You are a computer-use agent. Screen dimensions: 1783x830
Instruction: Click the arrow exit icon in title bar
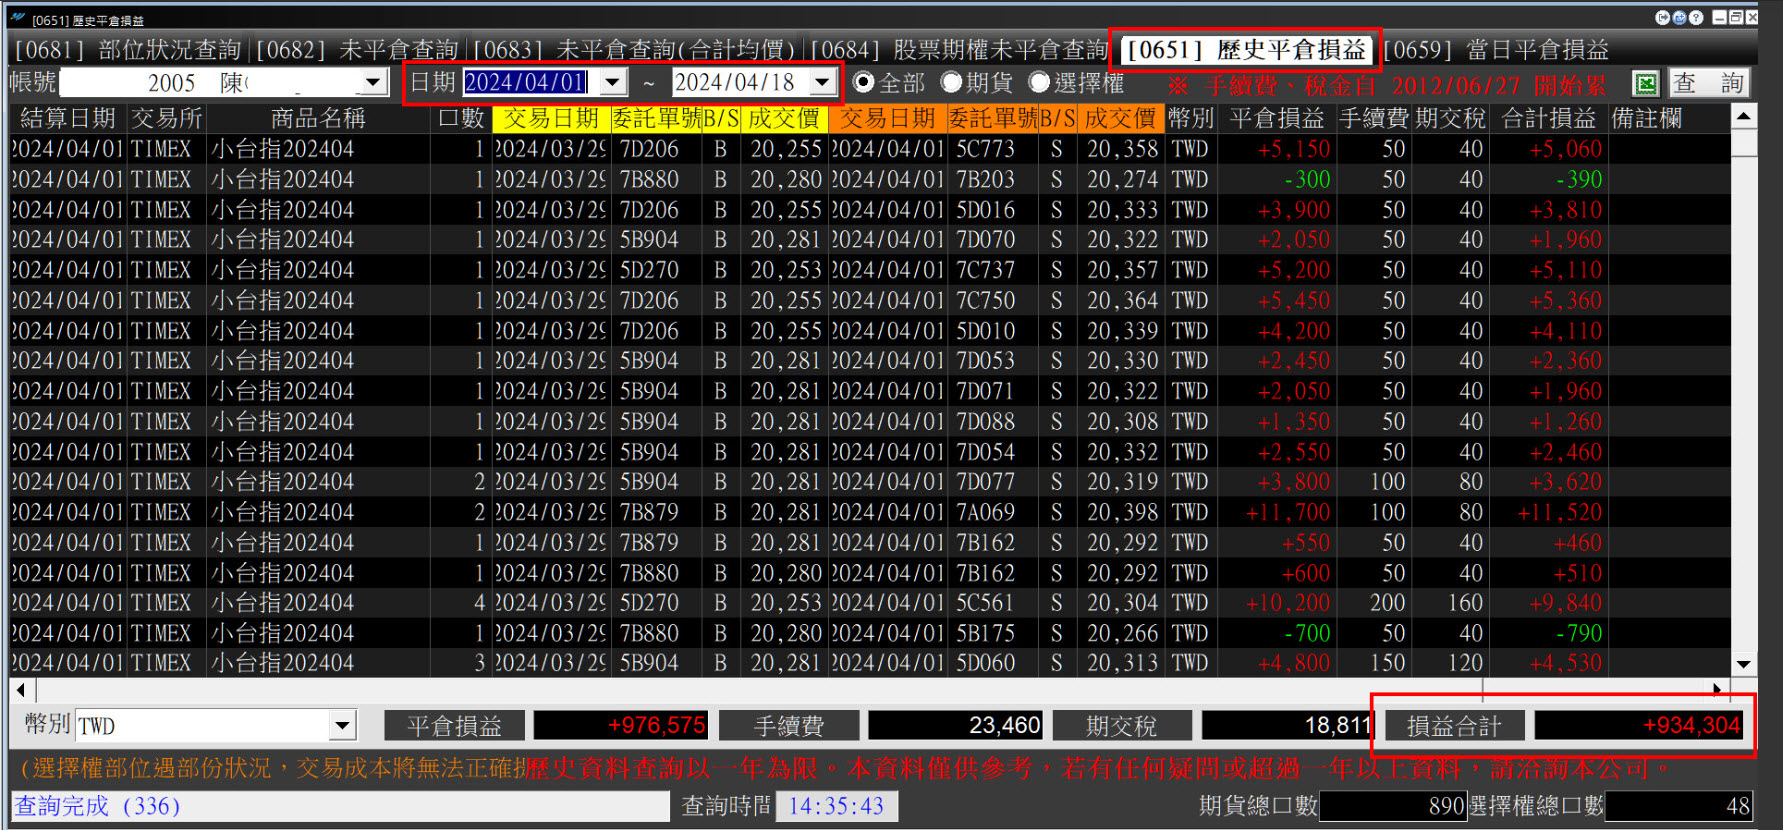pos(1663,18)
